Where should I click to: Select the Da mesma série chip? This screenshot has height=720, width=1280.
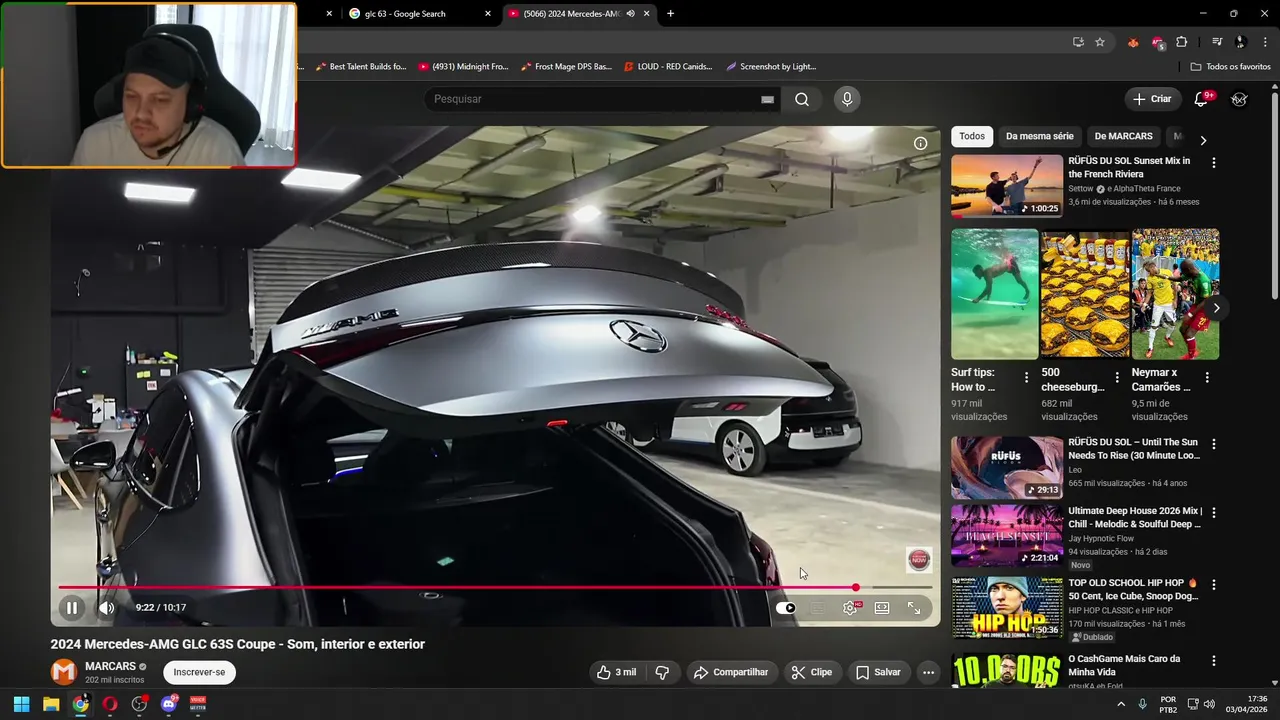1039,136
